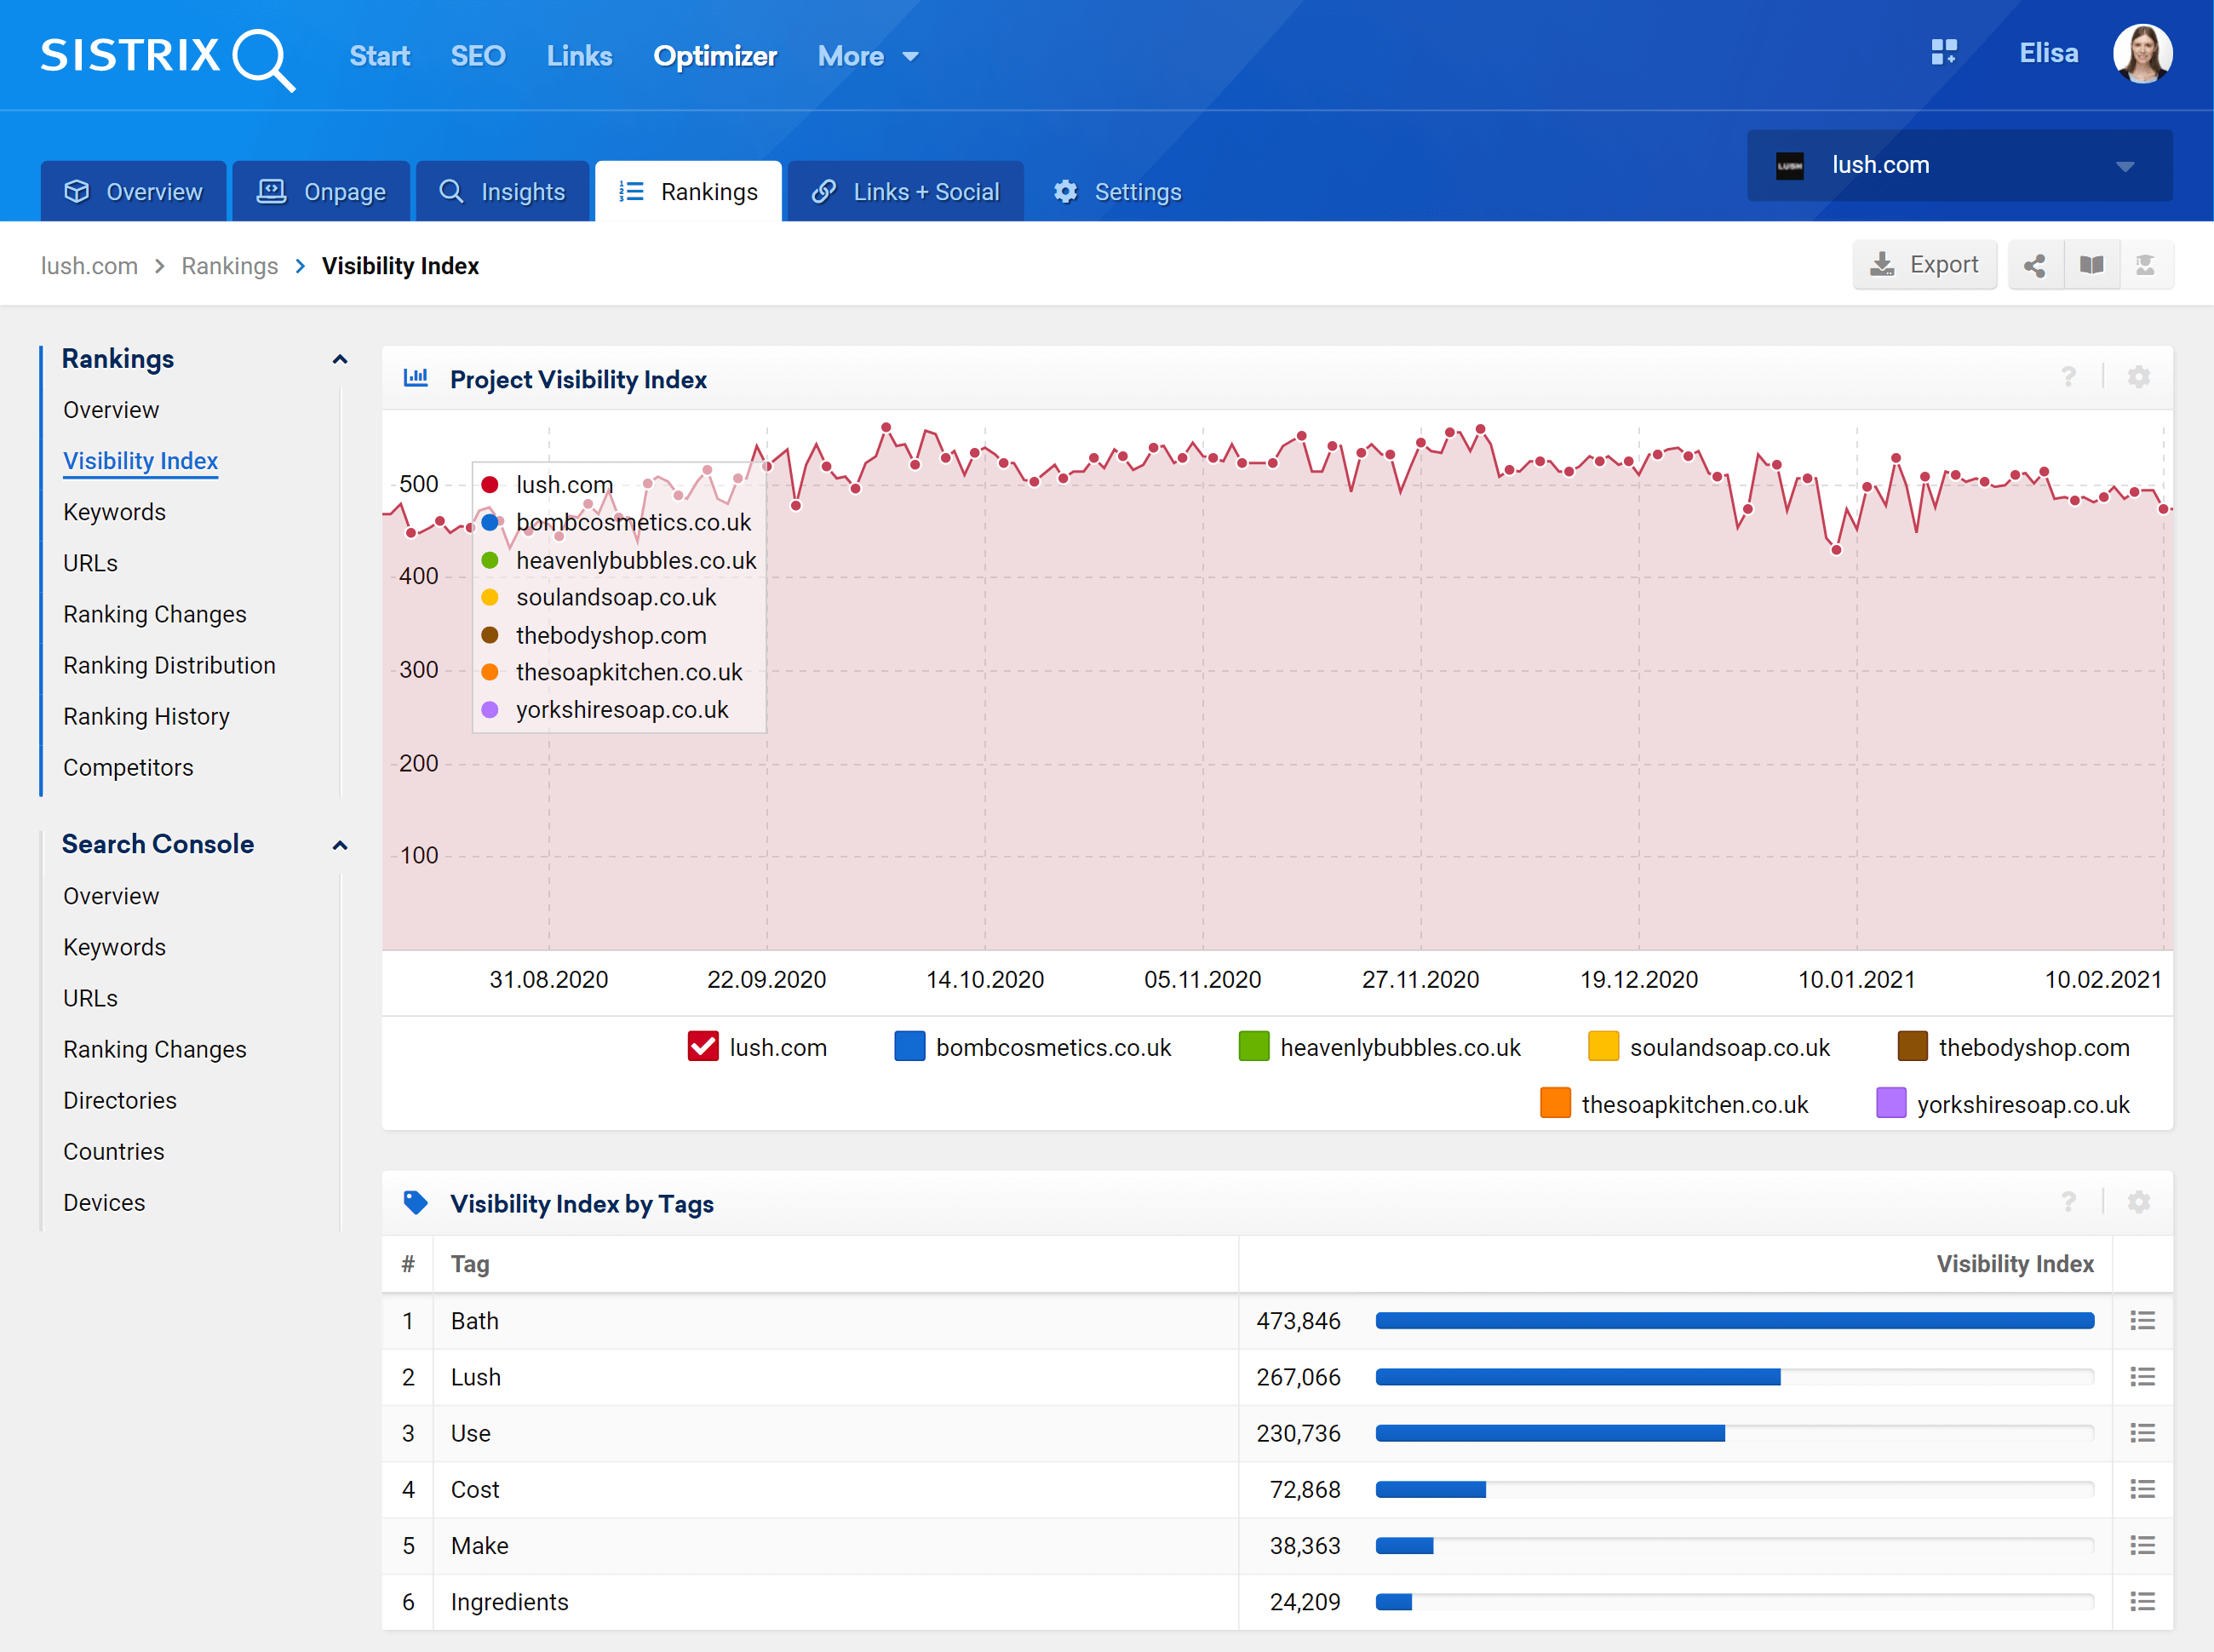
Task: Open the apps grid icon
Action: [x=1943, y=52]
